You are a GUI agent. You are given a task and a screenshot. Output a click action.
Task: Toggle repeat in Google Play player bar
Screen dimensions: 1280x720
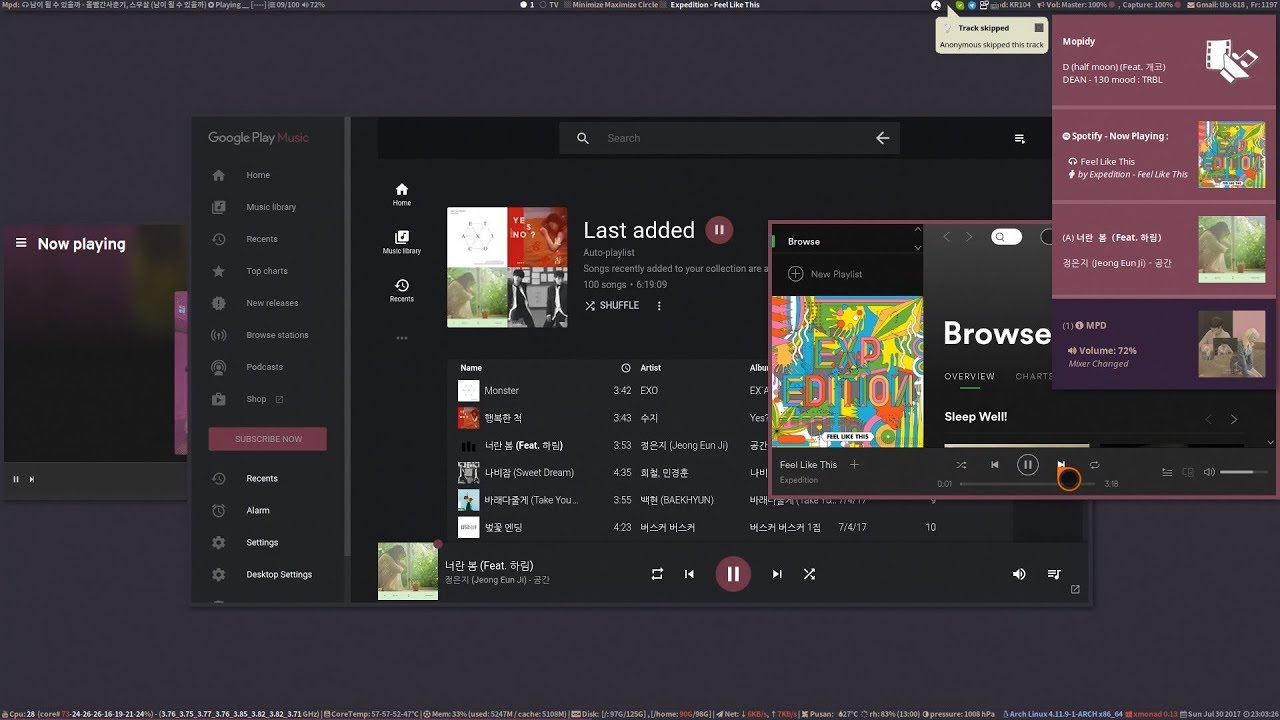[x=657, y=574]
